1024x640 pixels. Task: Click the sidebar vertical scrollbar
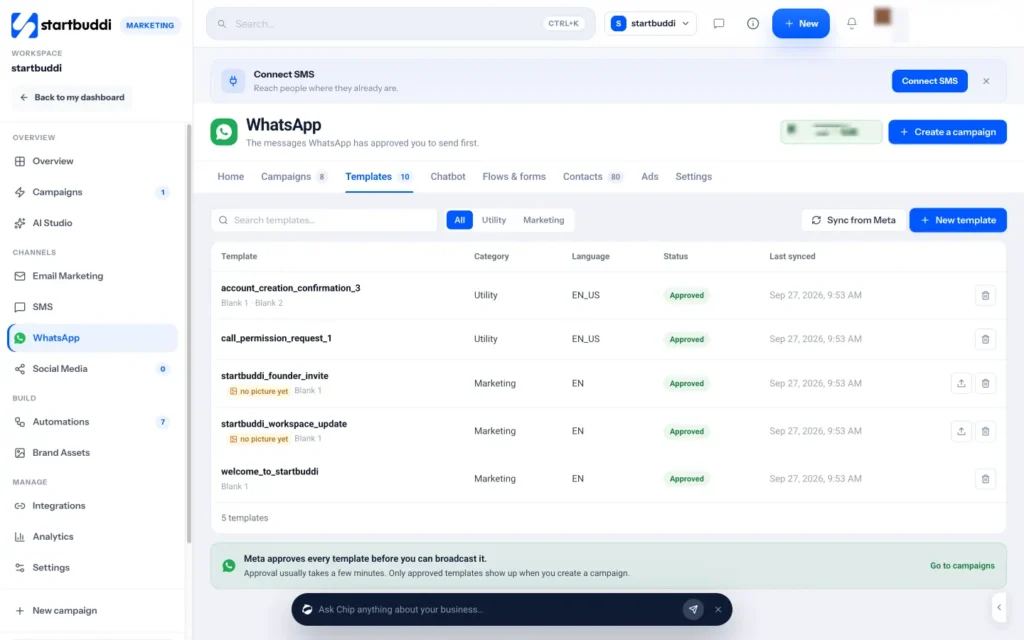pyautogui.click(x=189, y=333)
